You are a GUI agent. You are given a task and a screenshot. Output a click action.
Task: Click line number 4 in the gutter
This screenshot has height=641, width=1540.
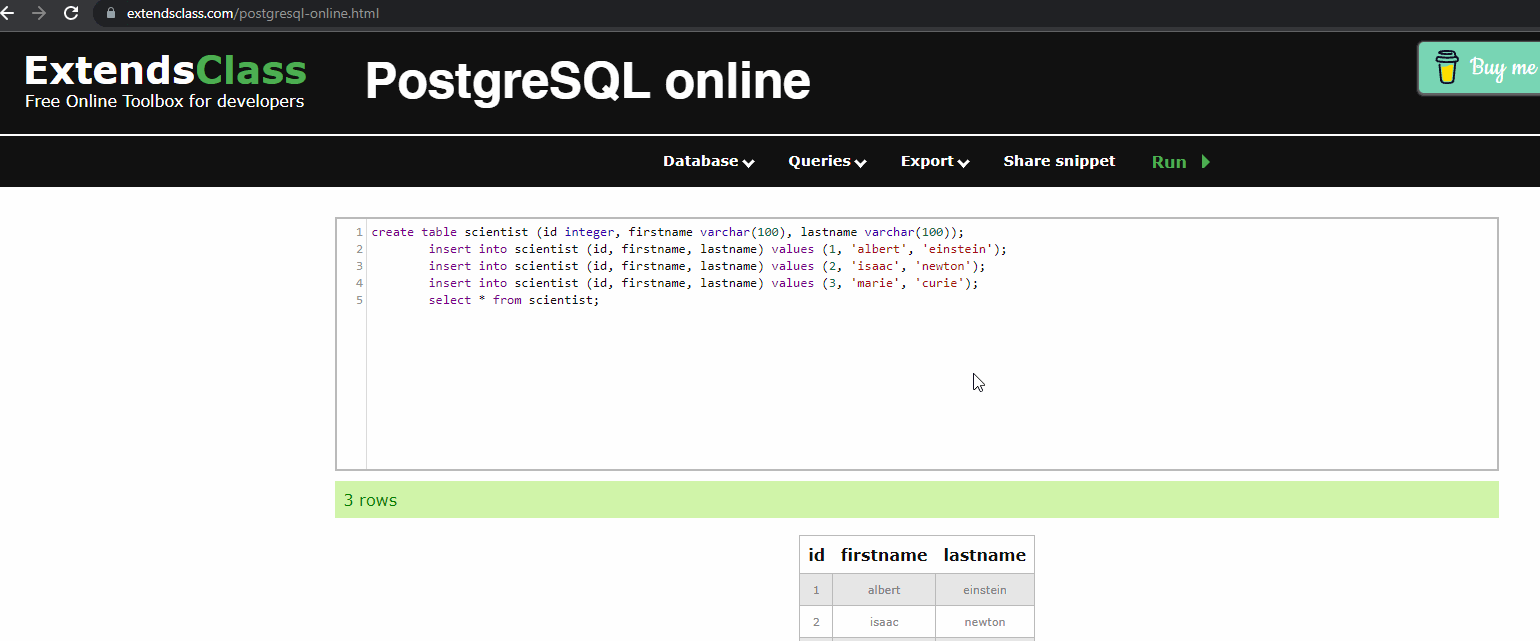tap(359, 283)
